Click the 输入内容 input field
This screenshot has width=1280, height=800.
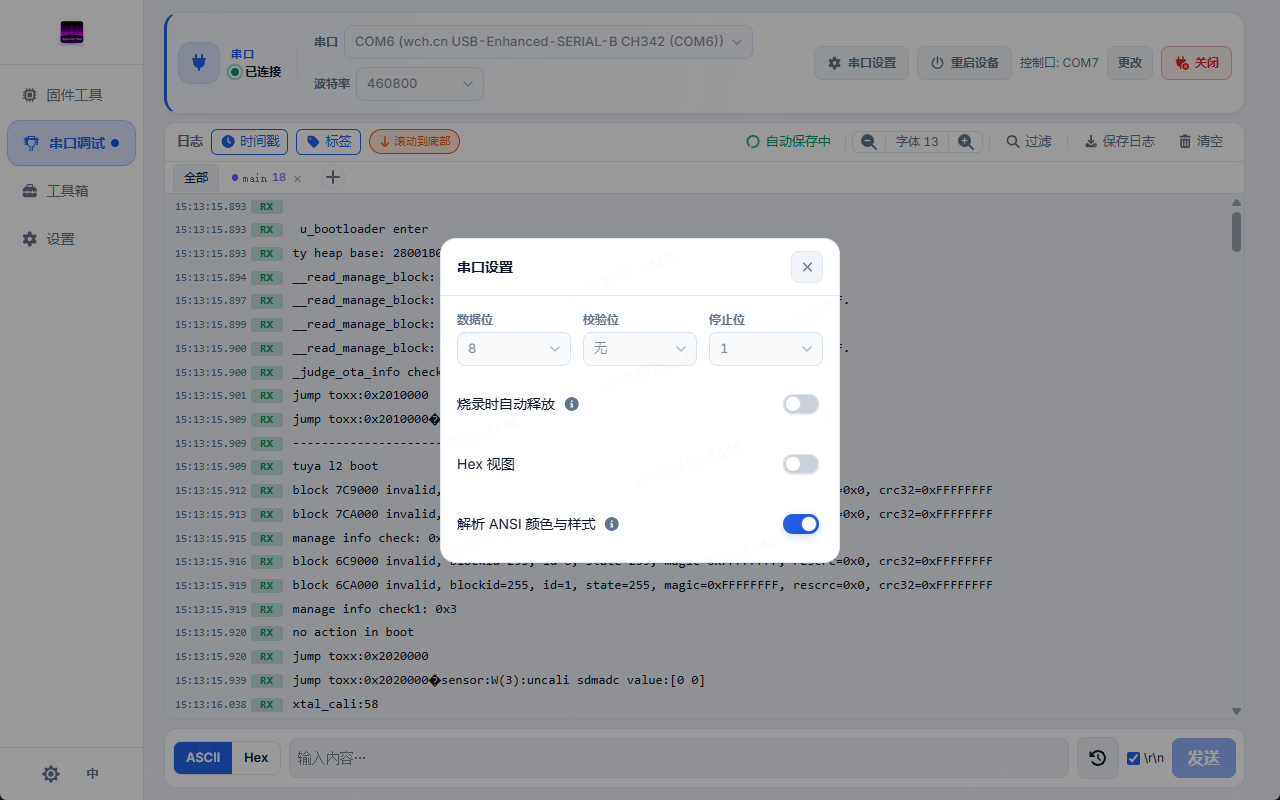[679, 758]
